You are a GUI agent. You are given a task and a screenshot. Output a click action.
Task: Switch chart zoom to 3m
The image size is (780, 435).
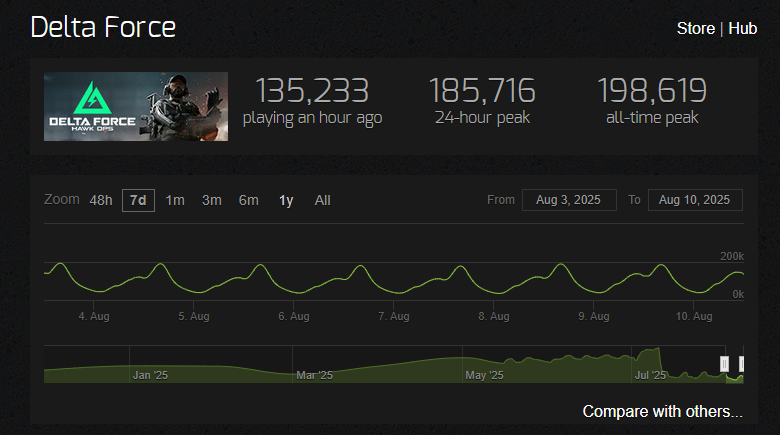click(211, 201)
